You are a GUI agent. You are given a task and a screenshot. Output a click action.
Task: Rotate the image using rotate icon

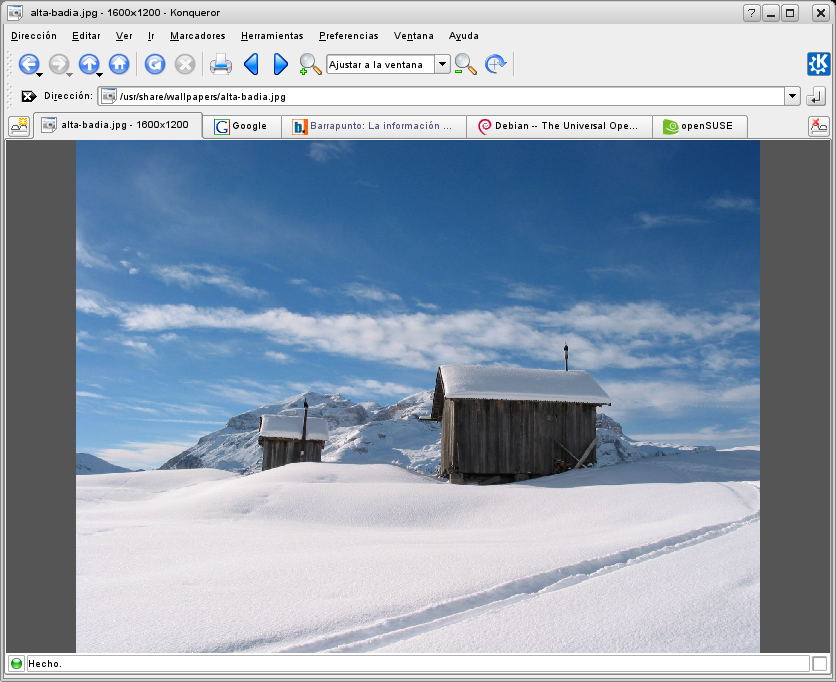point(495,65)
